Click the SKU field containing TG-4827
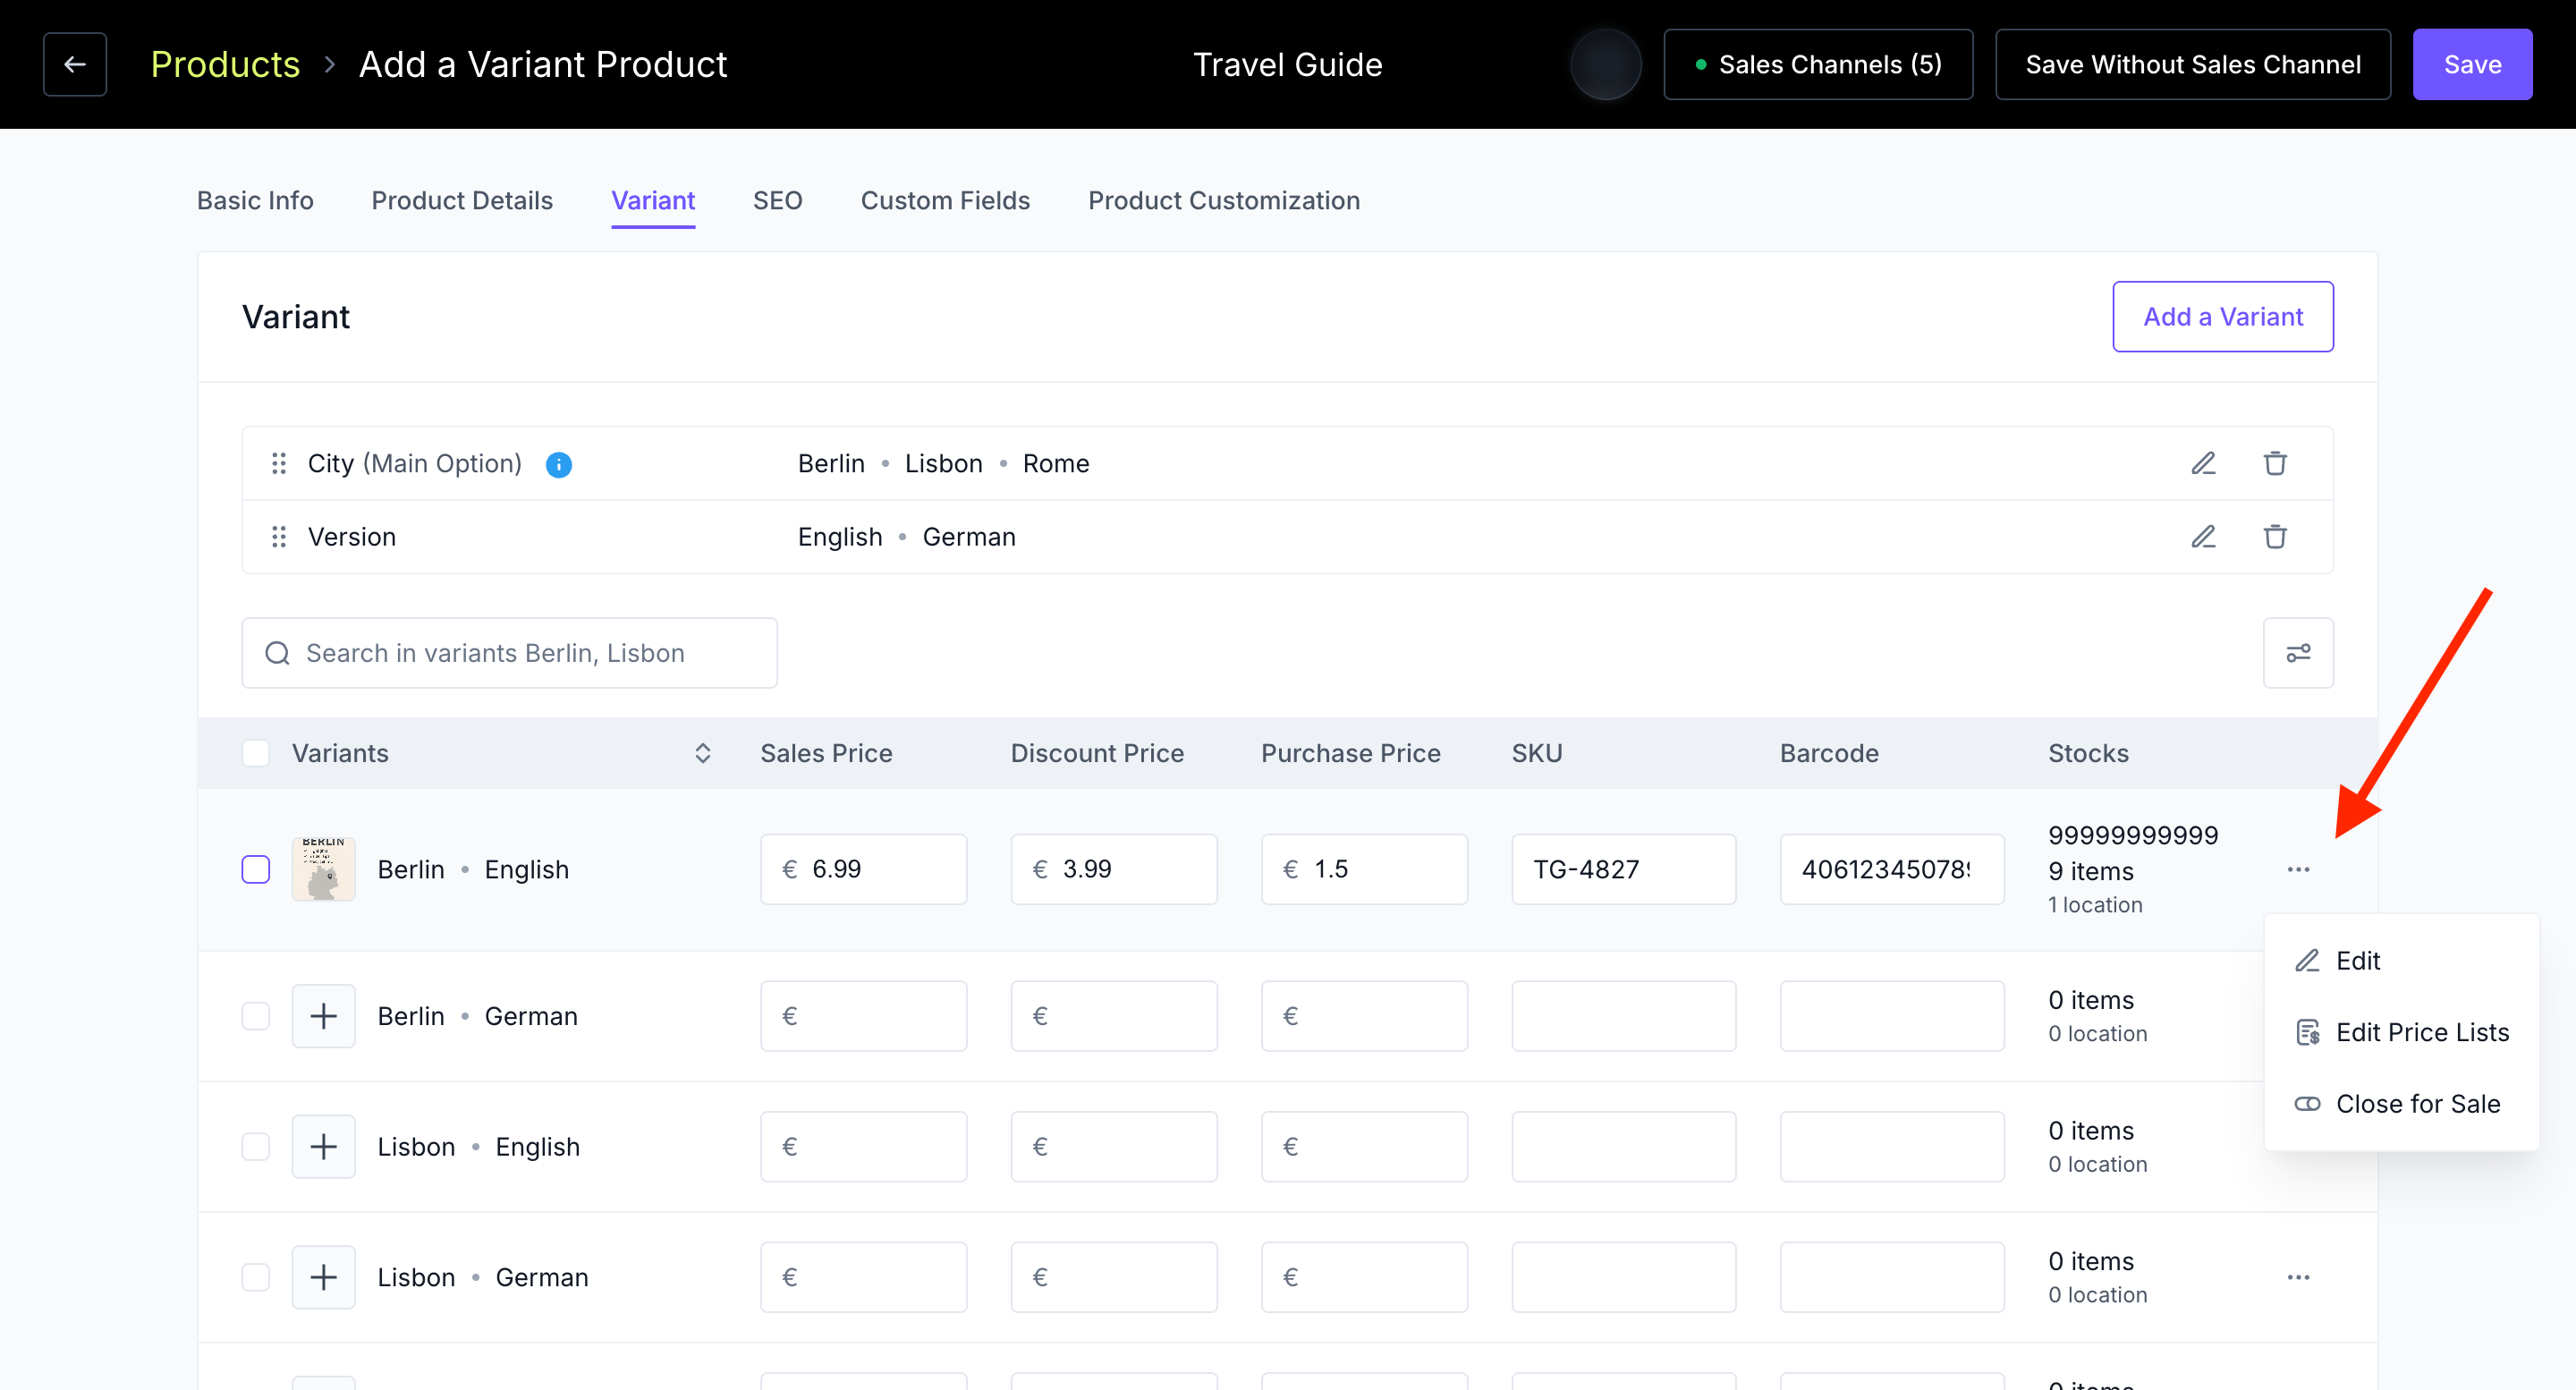2576x1390 pixels. pos(1623,869)
